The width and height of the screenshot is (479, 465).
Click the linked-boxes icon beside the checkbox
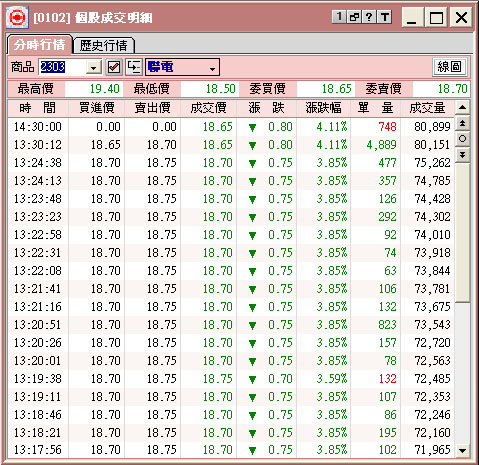[134, 67]
